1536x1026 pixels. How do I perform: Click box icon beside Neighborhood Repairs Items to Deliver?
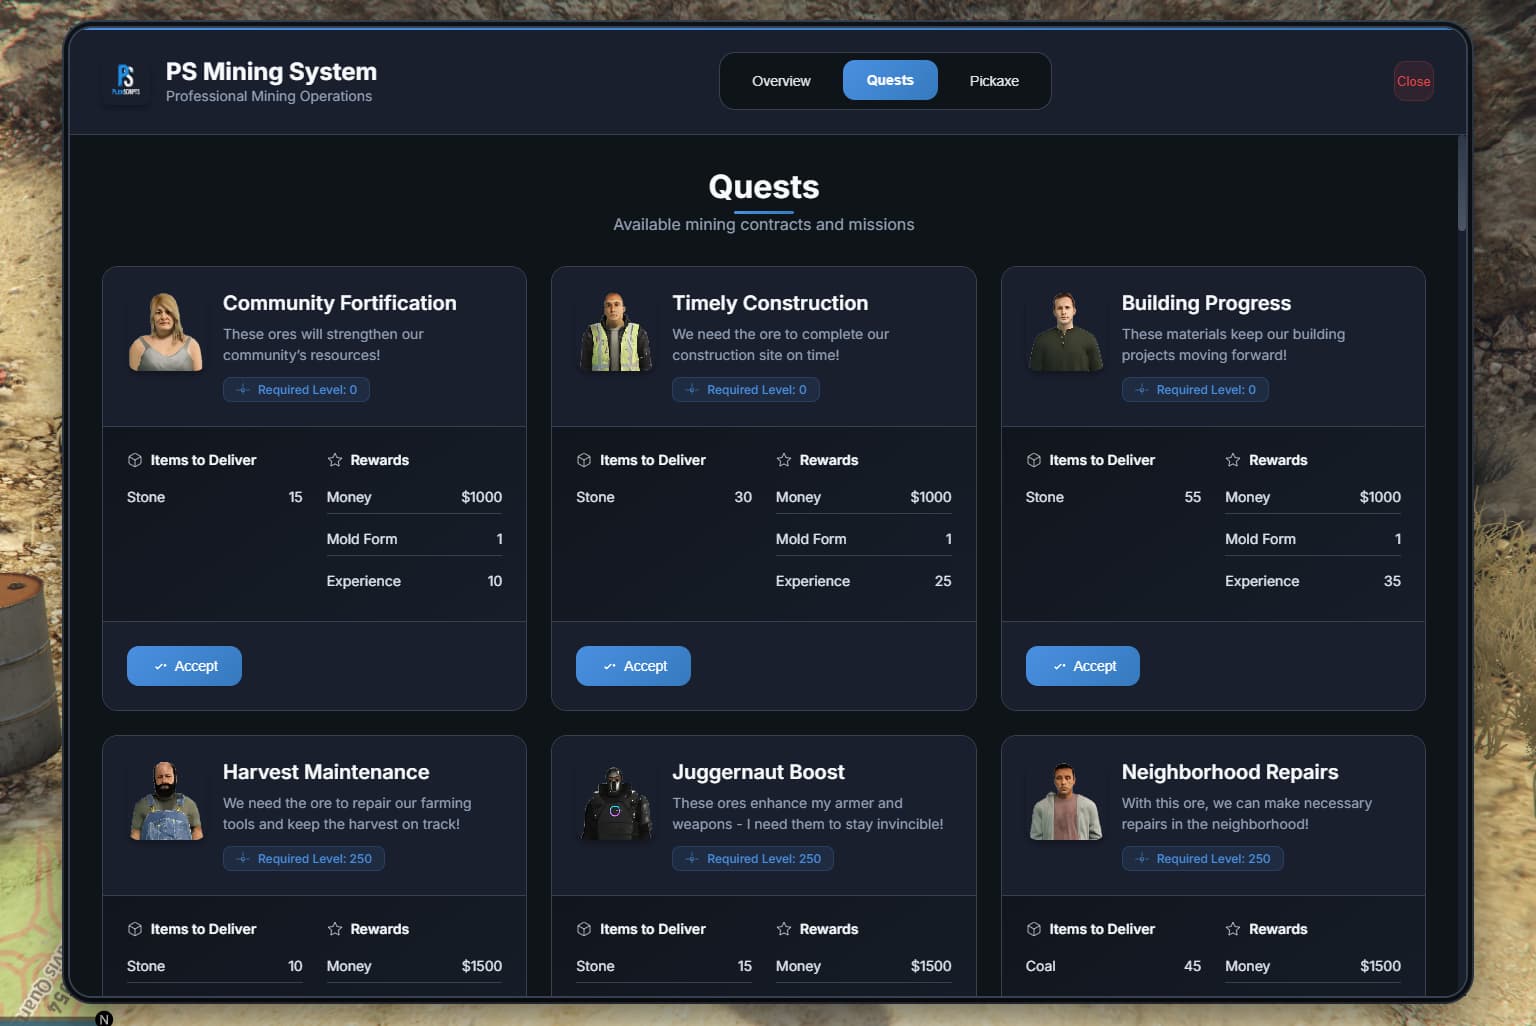(x=1034, y=929)
